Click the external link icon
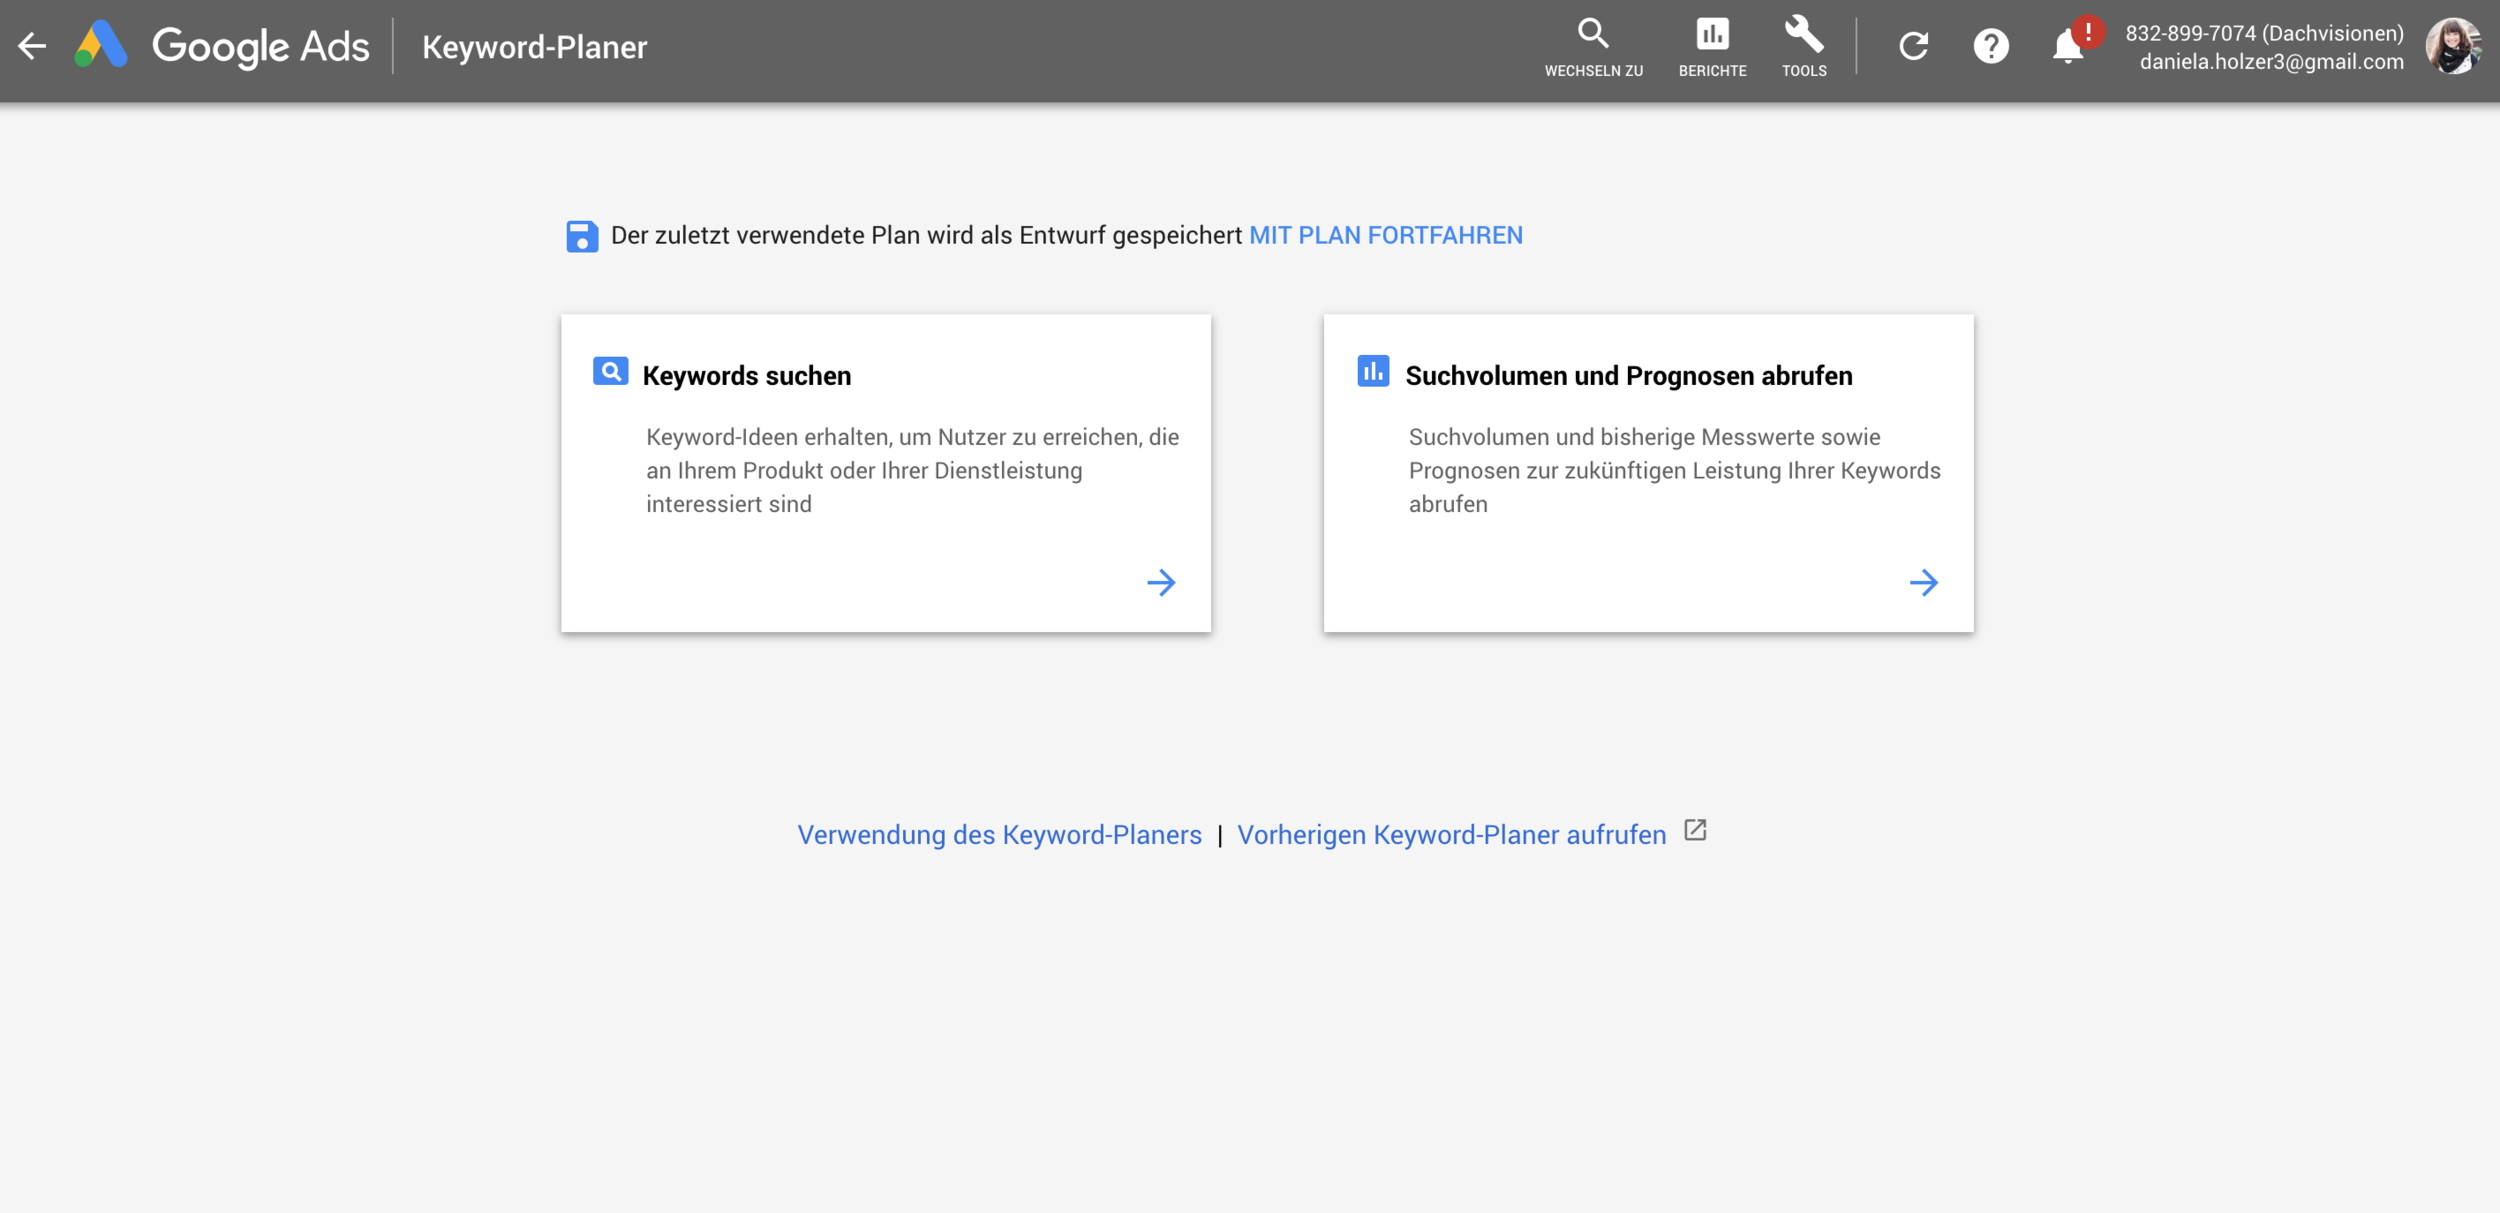The height and width of the screenshot is (1213, 2500). [1695, 831]
